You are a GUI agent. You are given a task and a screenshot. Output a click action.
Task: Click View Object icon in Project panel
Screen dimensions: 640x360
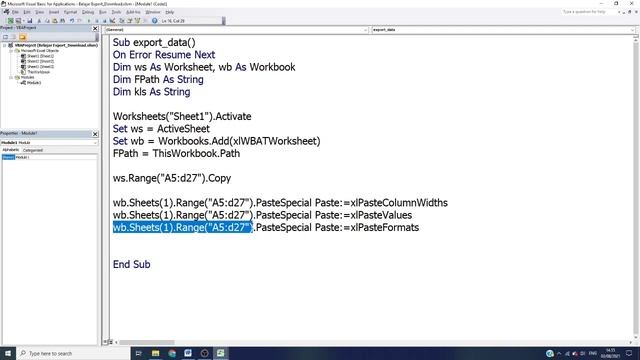pos(13,37)
